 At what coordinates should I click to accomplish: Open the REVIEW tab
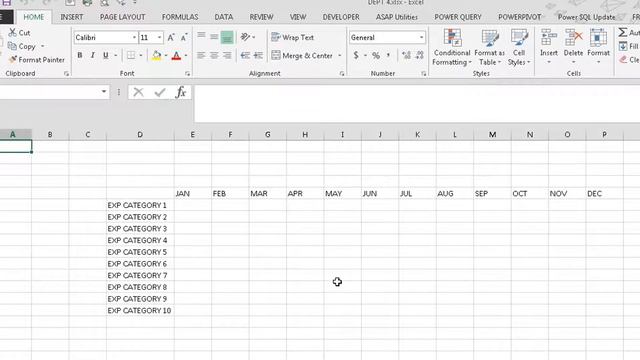261,17
